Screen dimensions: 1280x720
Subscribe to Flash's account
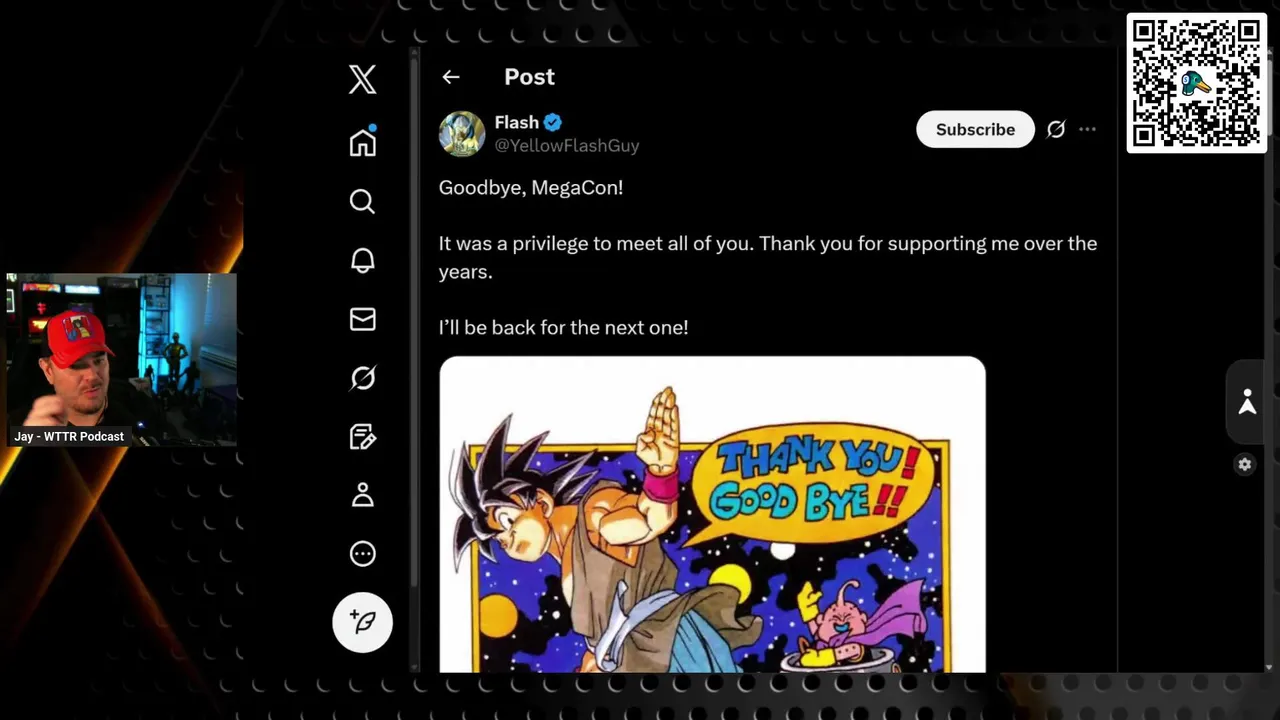pos(975,129)
